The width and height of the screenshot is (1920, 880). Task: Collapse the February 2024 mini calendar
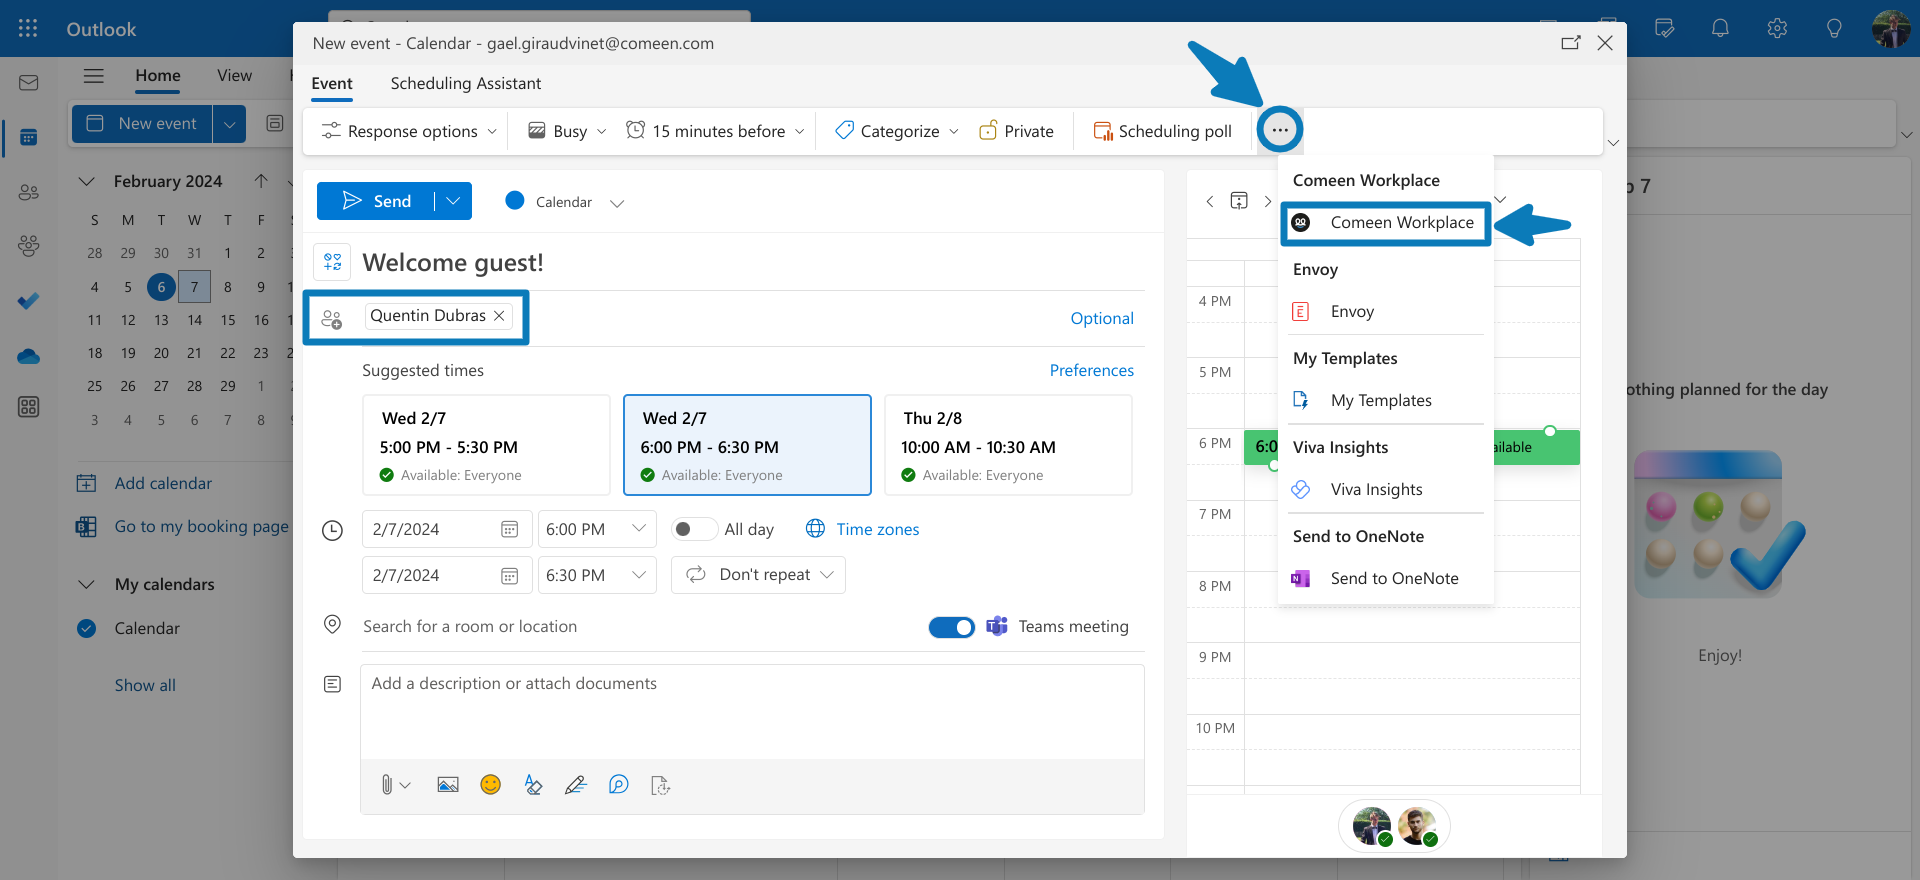(87, 181)
